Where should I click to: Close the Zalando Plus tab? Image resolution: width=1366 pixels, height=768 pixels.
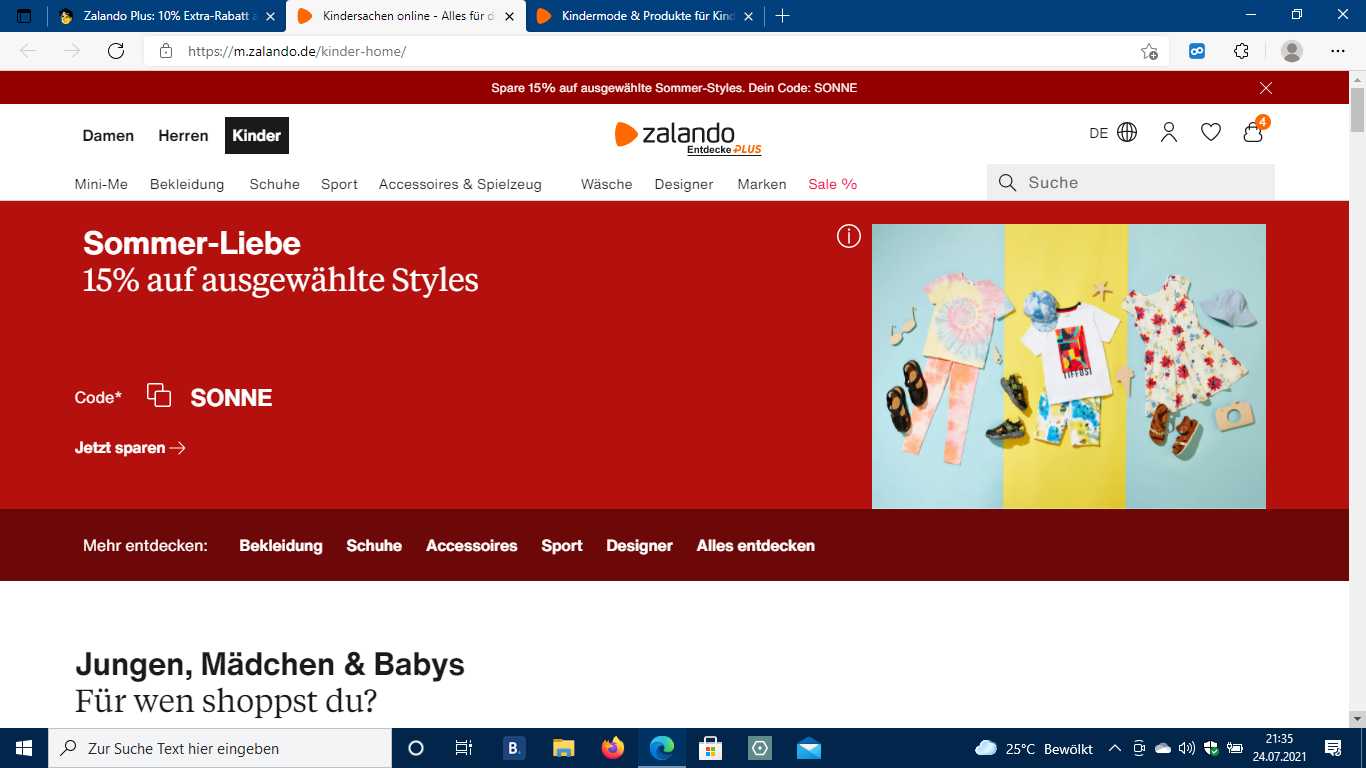pyautogui.click(x=270, y=17)
